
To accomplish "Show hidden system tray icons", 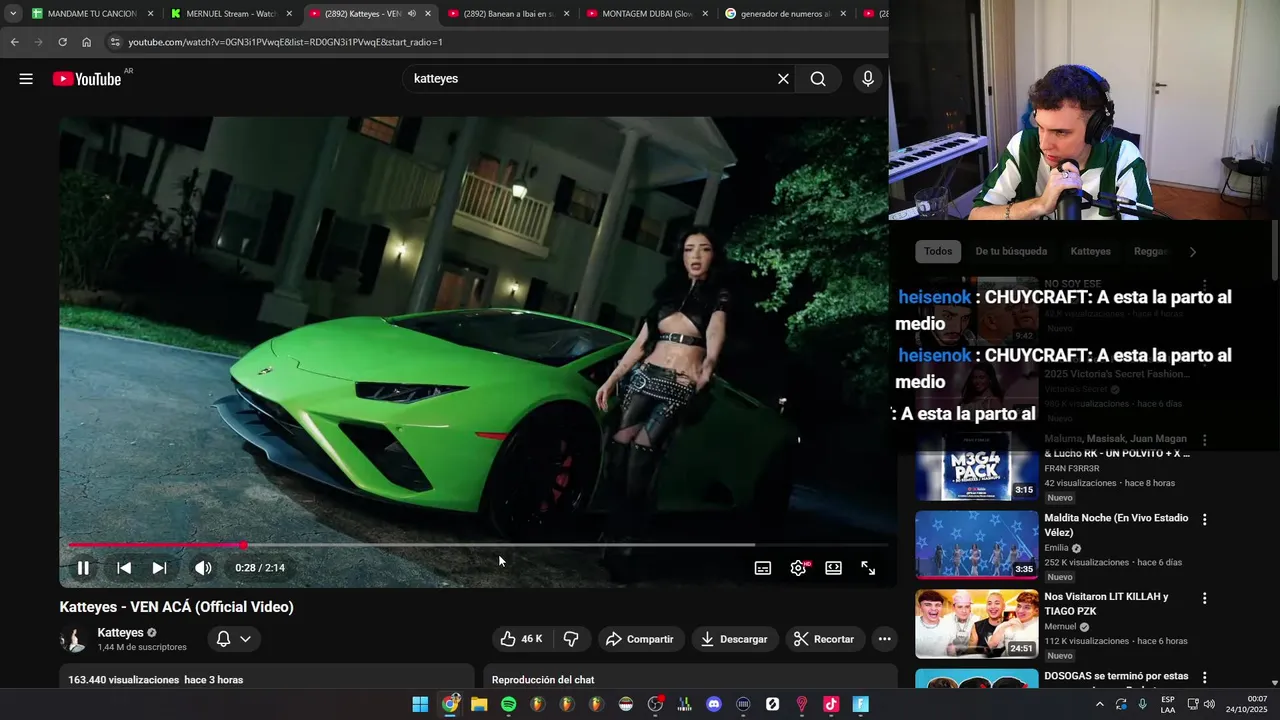I will [1099, 704].
